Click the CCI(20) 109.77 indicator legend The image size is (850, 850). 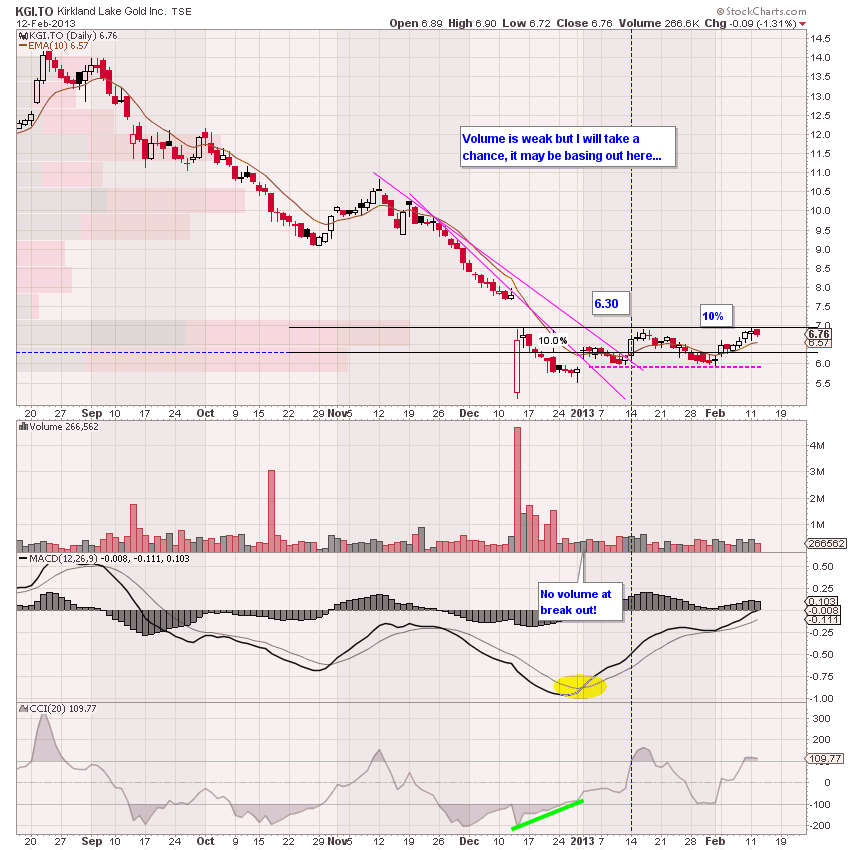62,709
